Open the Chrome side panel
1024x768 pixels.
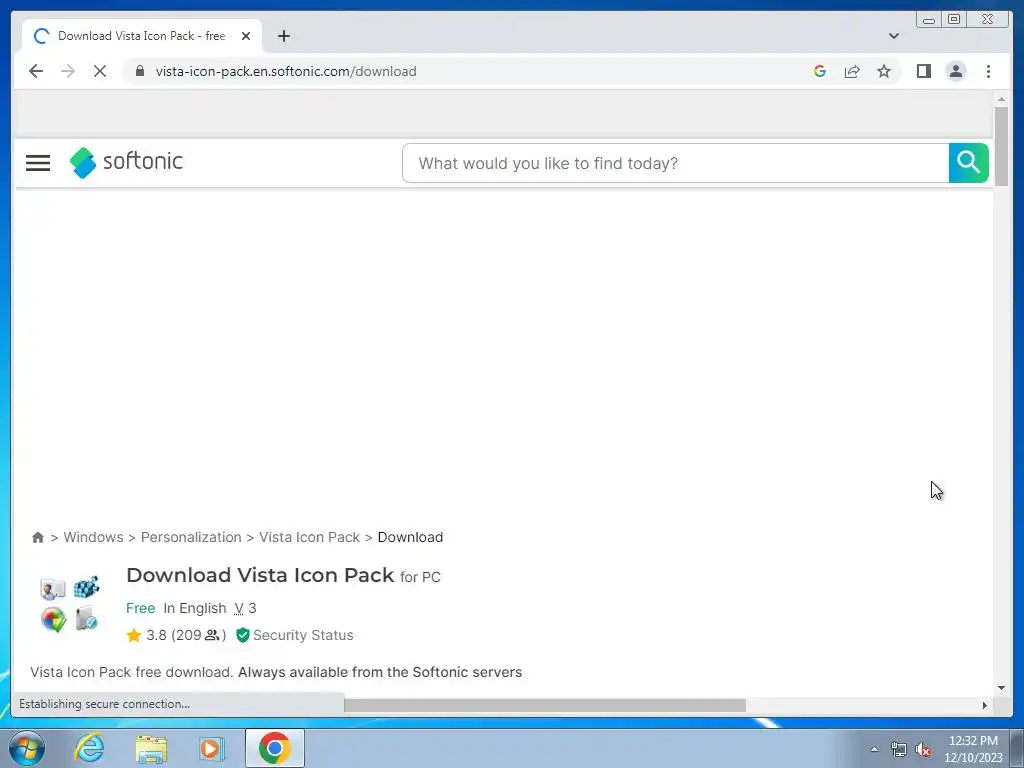tap(923, 71)
